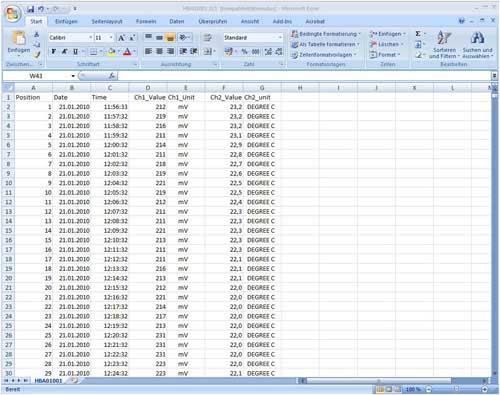Screen dimensions: 500x395
Task: Click the W43 name box field
Action: tap(39, 76)
